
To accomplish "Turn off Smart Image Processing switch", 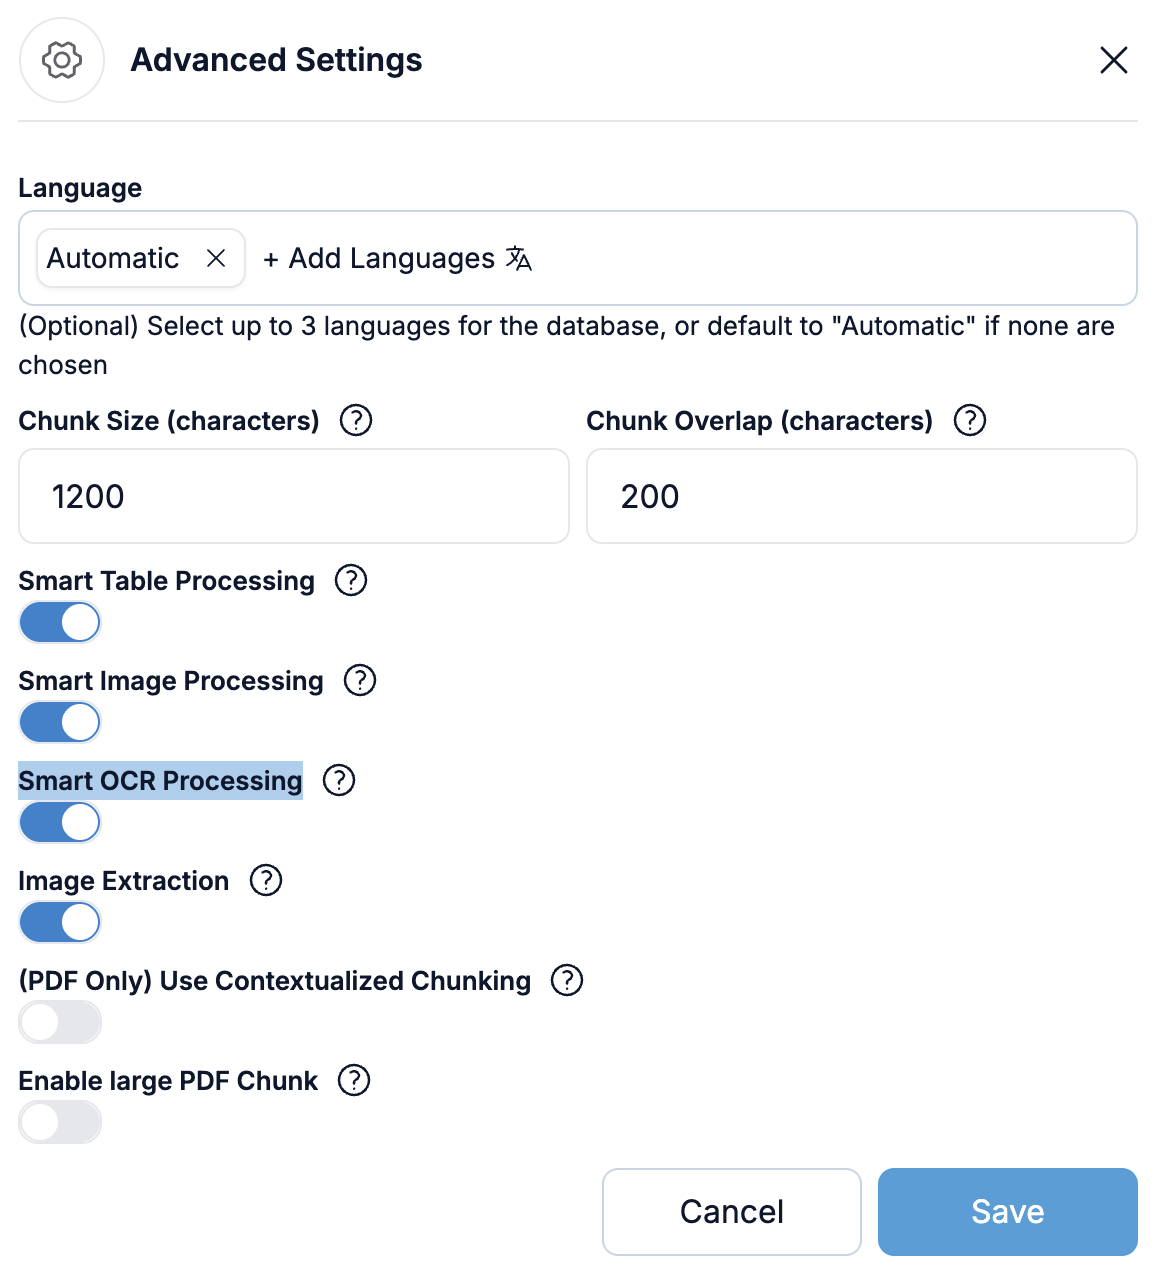I will point(60,722).
